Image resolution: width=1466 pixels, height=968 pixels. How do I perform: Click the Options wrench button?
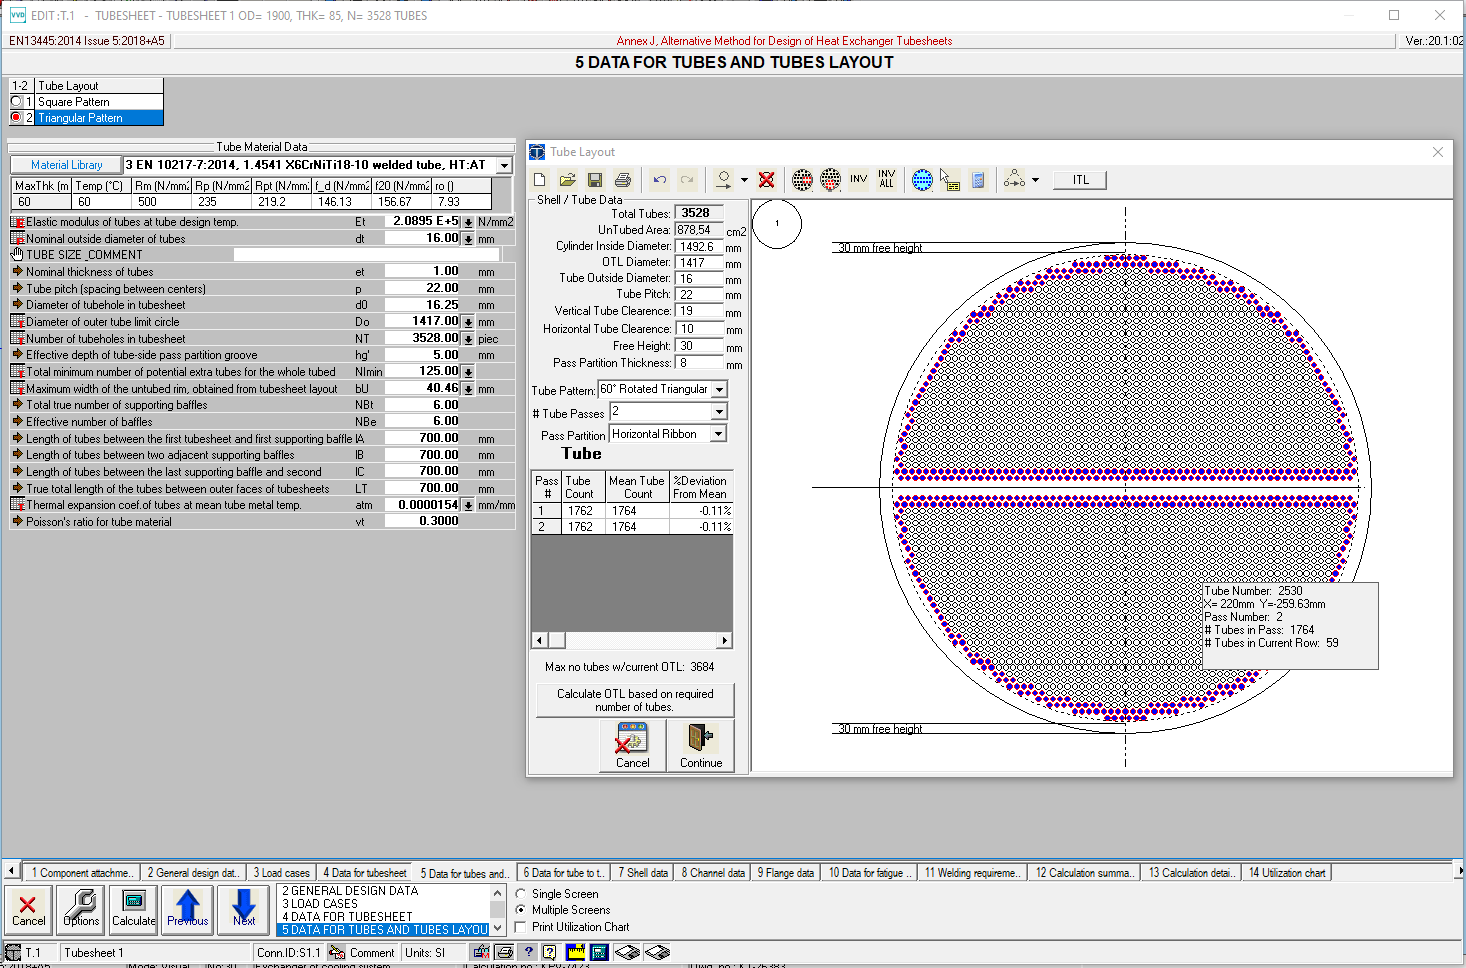(81, 909)
